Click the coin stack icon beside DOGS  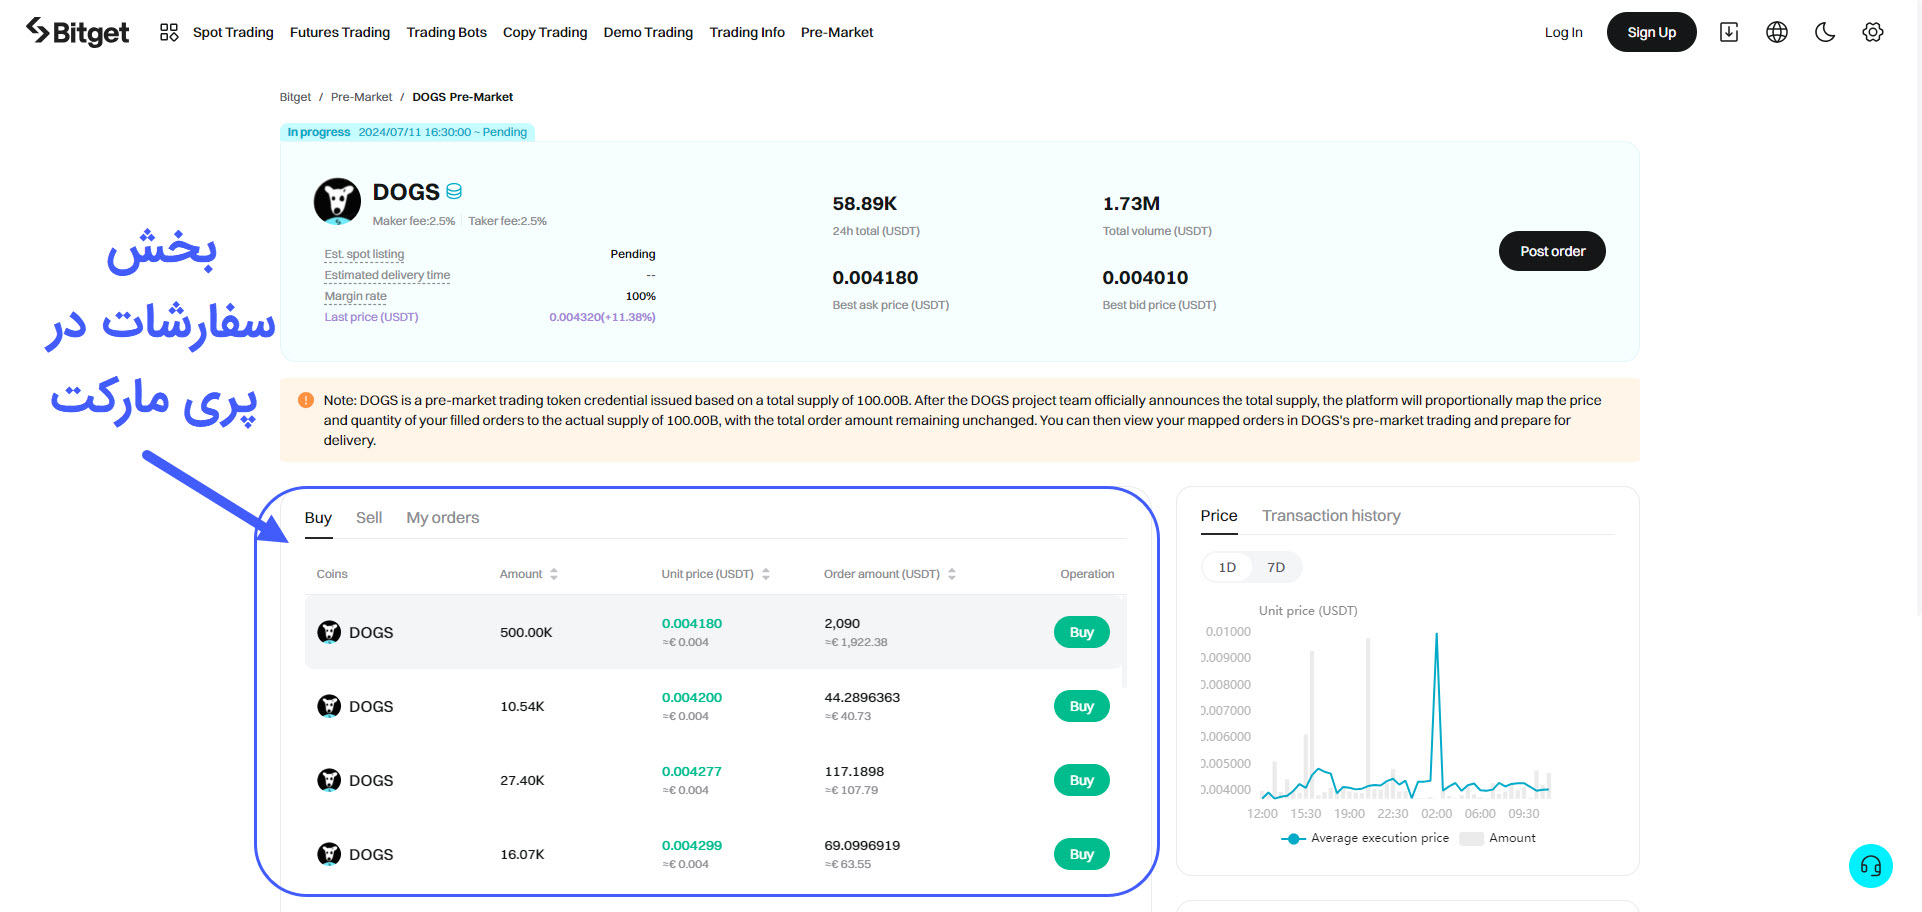click(454, 191)
